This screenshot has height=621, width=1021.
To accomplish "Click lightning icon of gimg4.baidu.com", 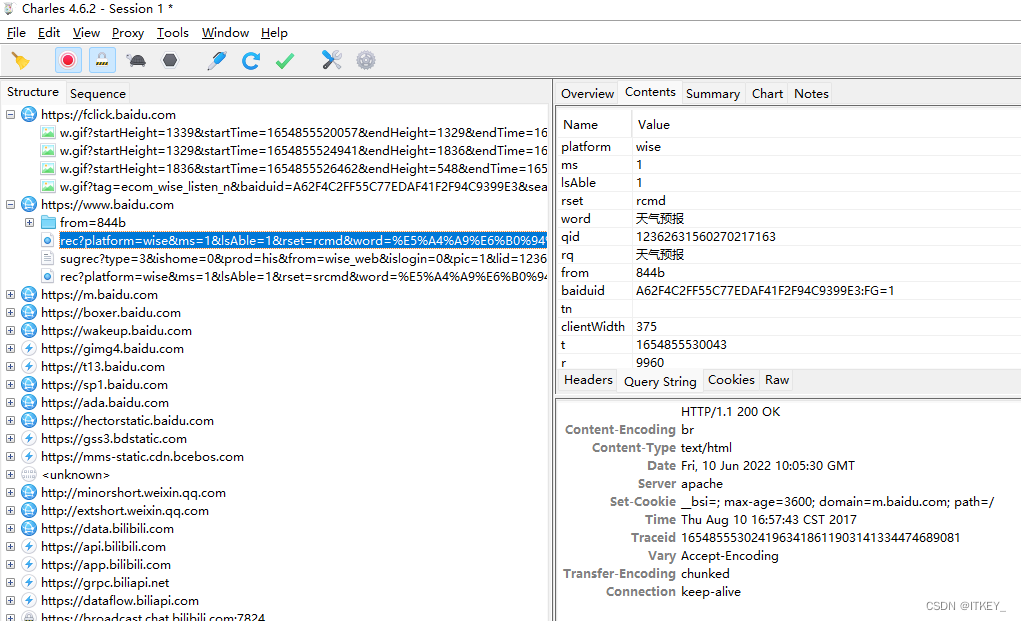I will tap(29, 348).
